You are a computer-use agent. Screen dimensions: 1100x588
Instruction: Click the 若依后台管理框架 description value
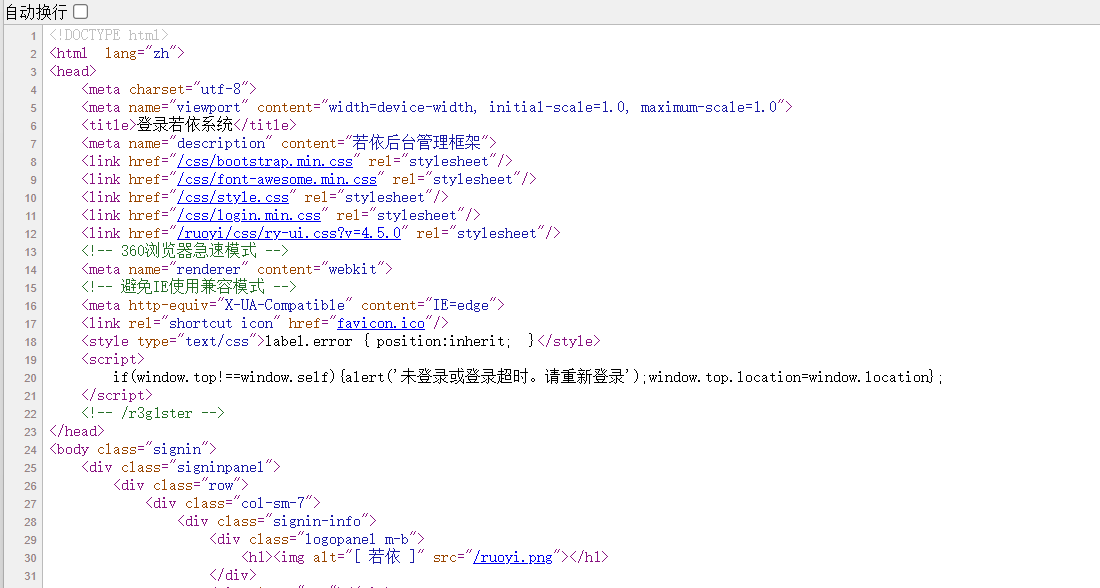click(x=417, y=143)
